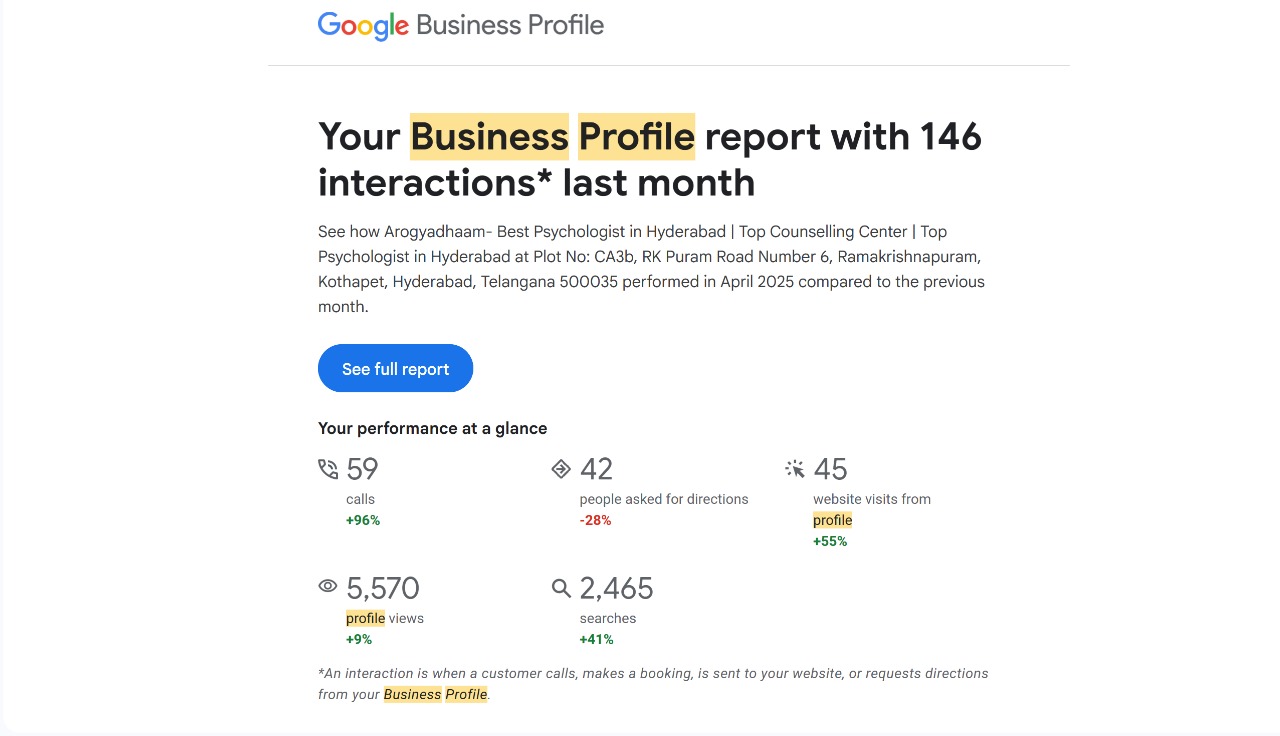Screen dimensions: 1280x736
Task: Click the website visits cursor icon
Action: [795, 469]
